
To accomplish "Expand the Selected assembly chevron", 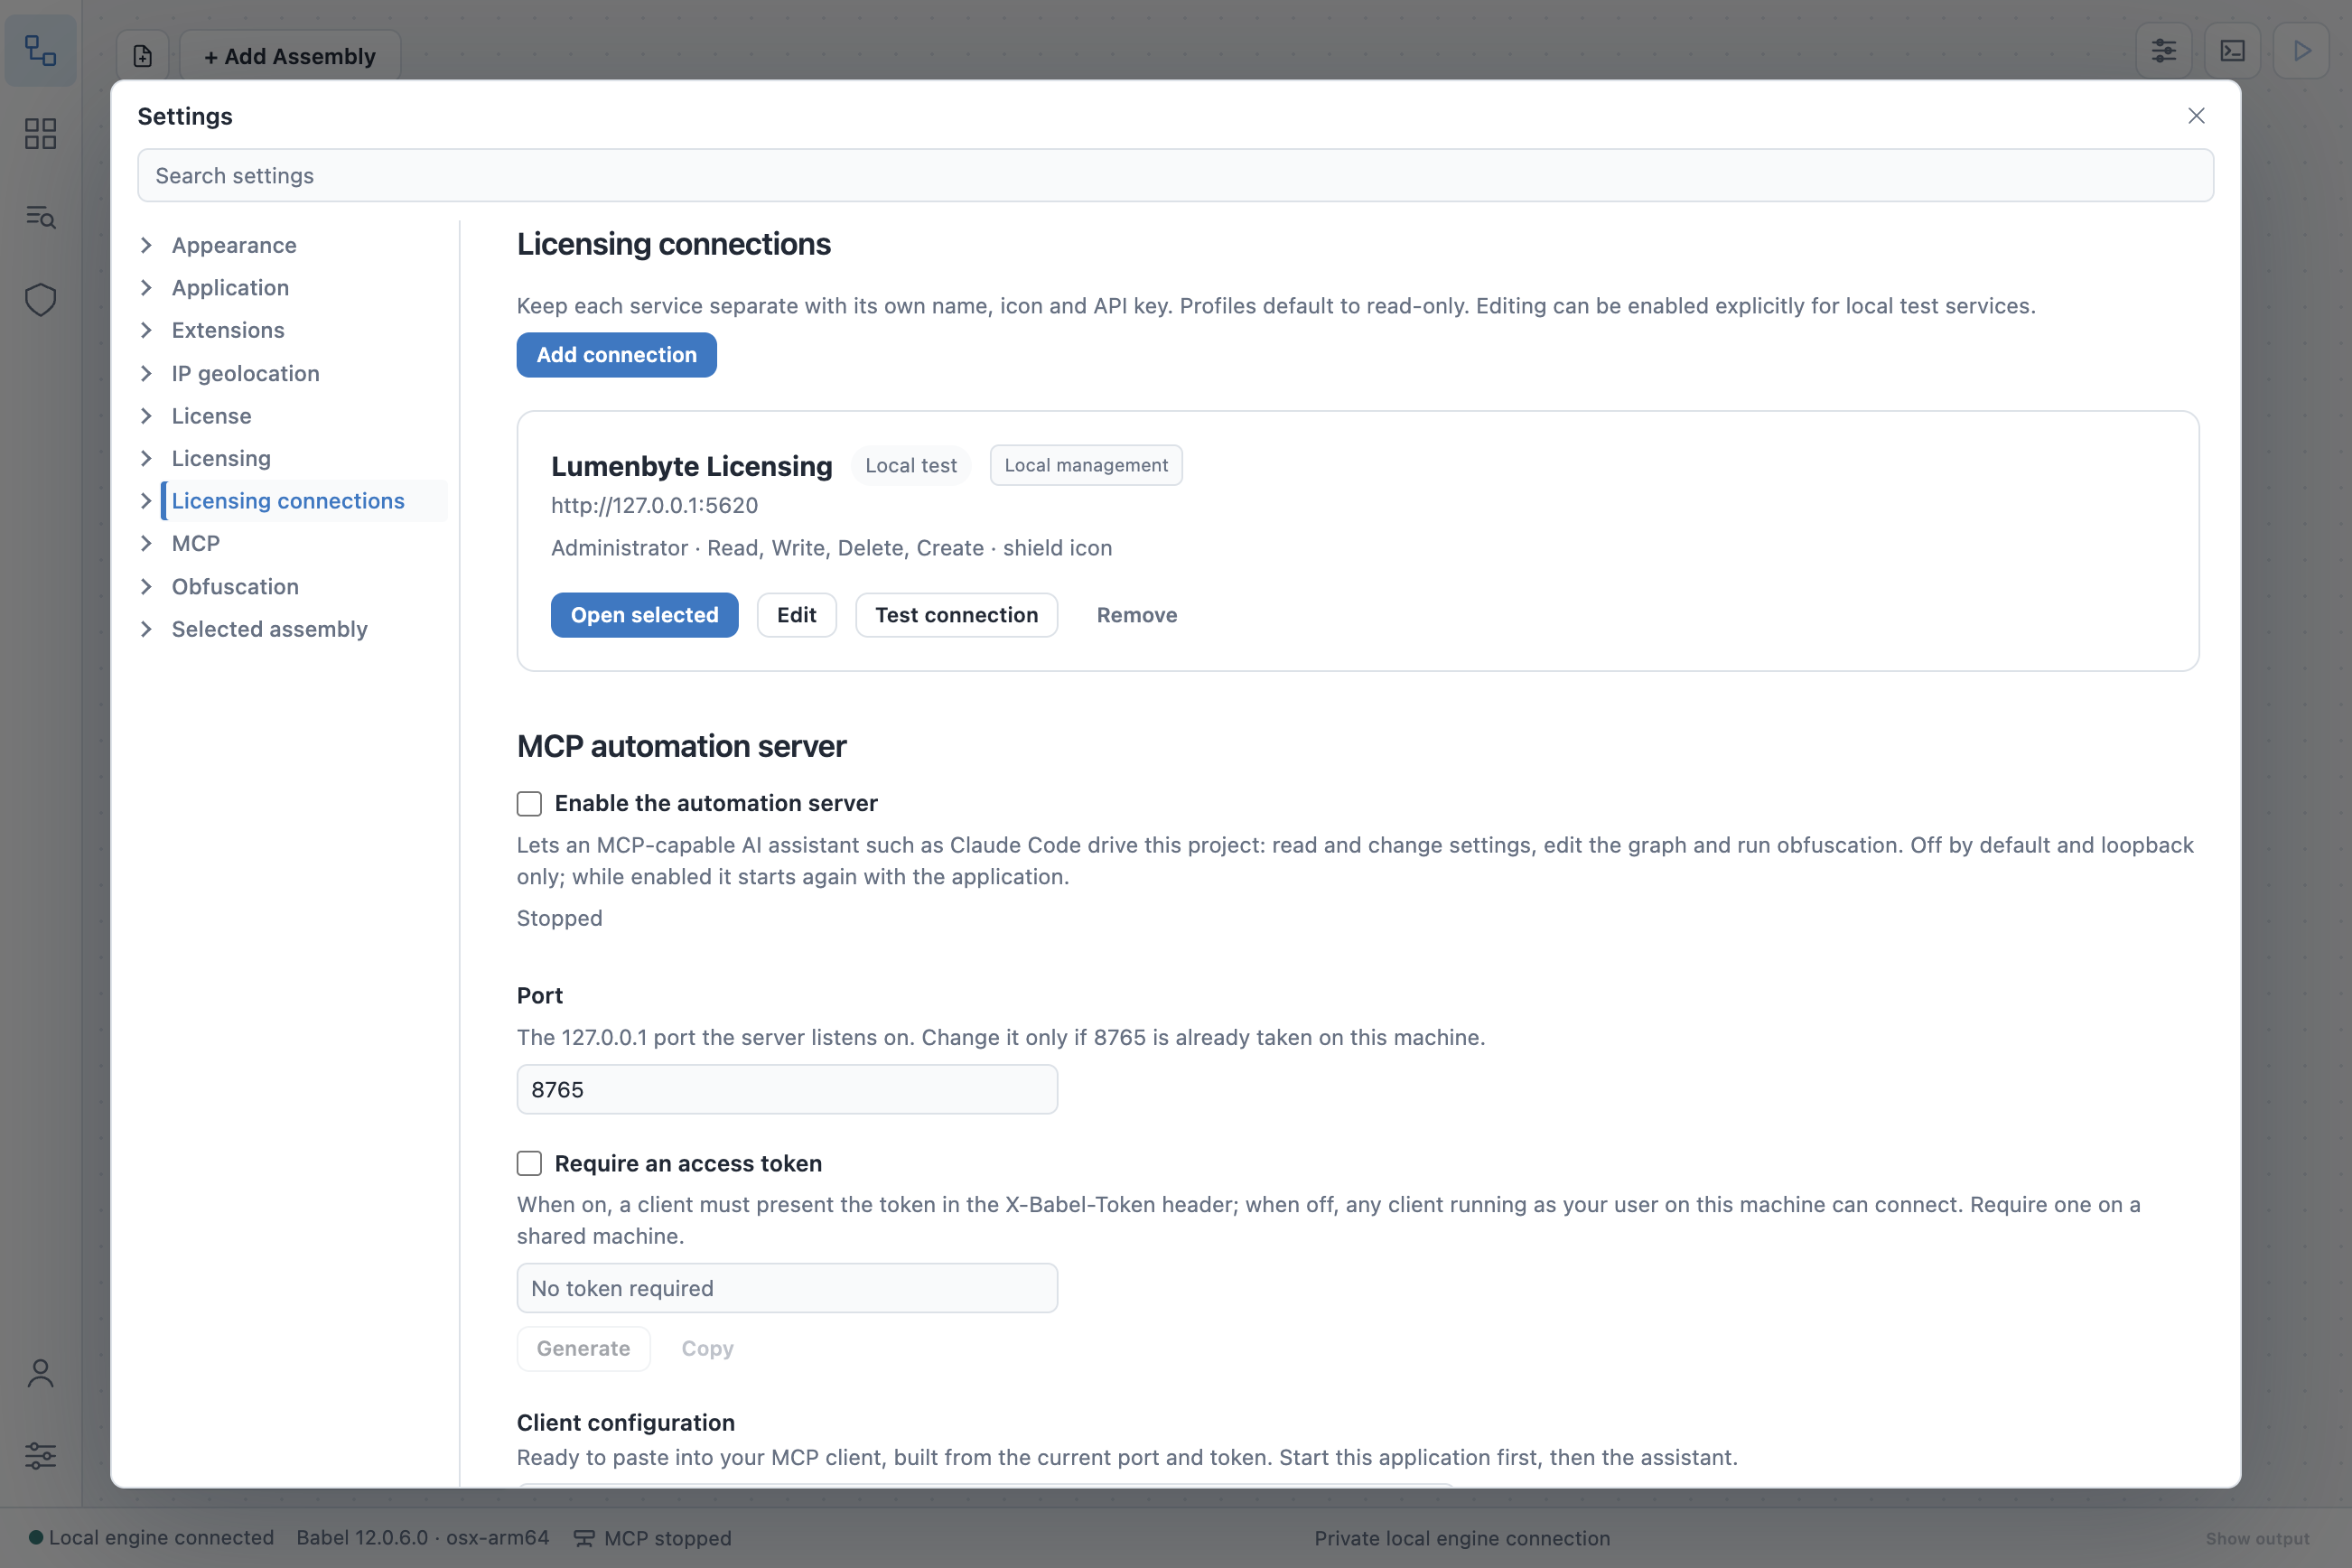I will (x=146, y=629).
